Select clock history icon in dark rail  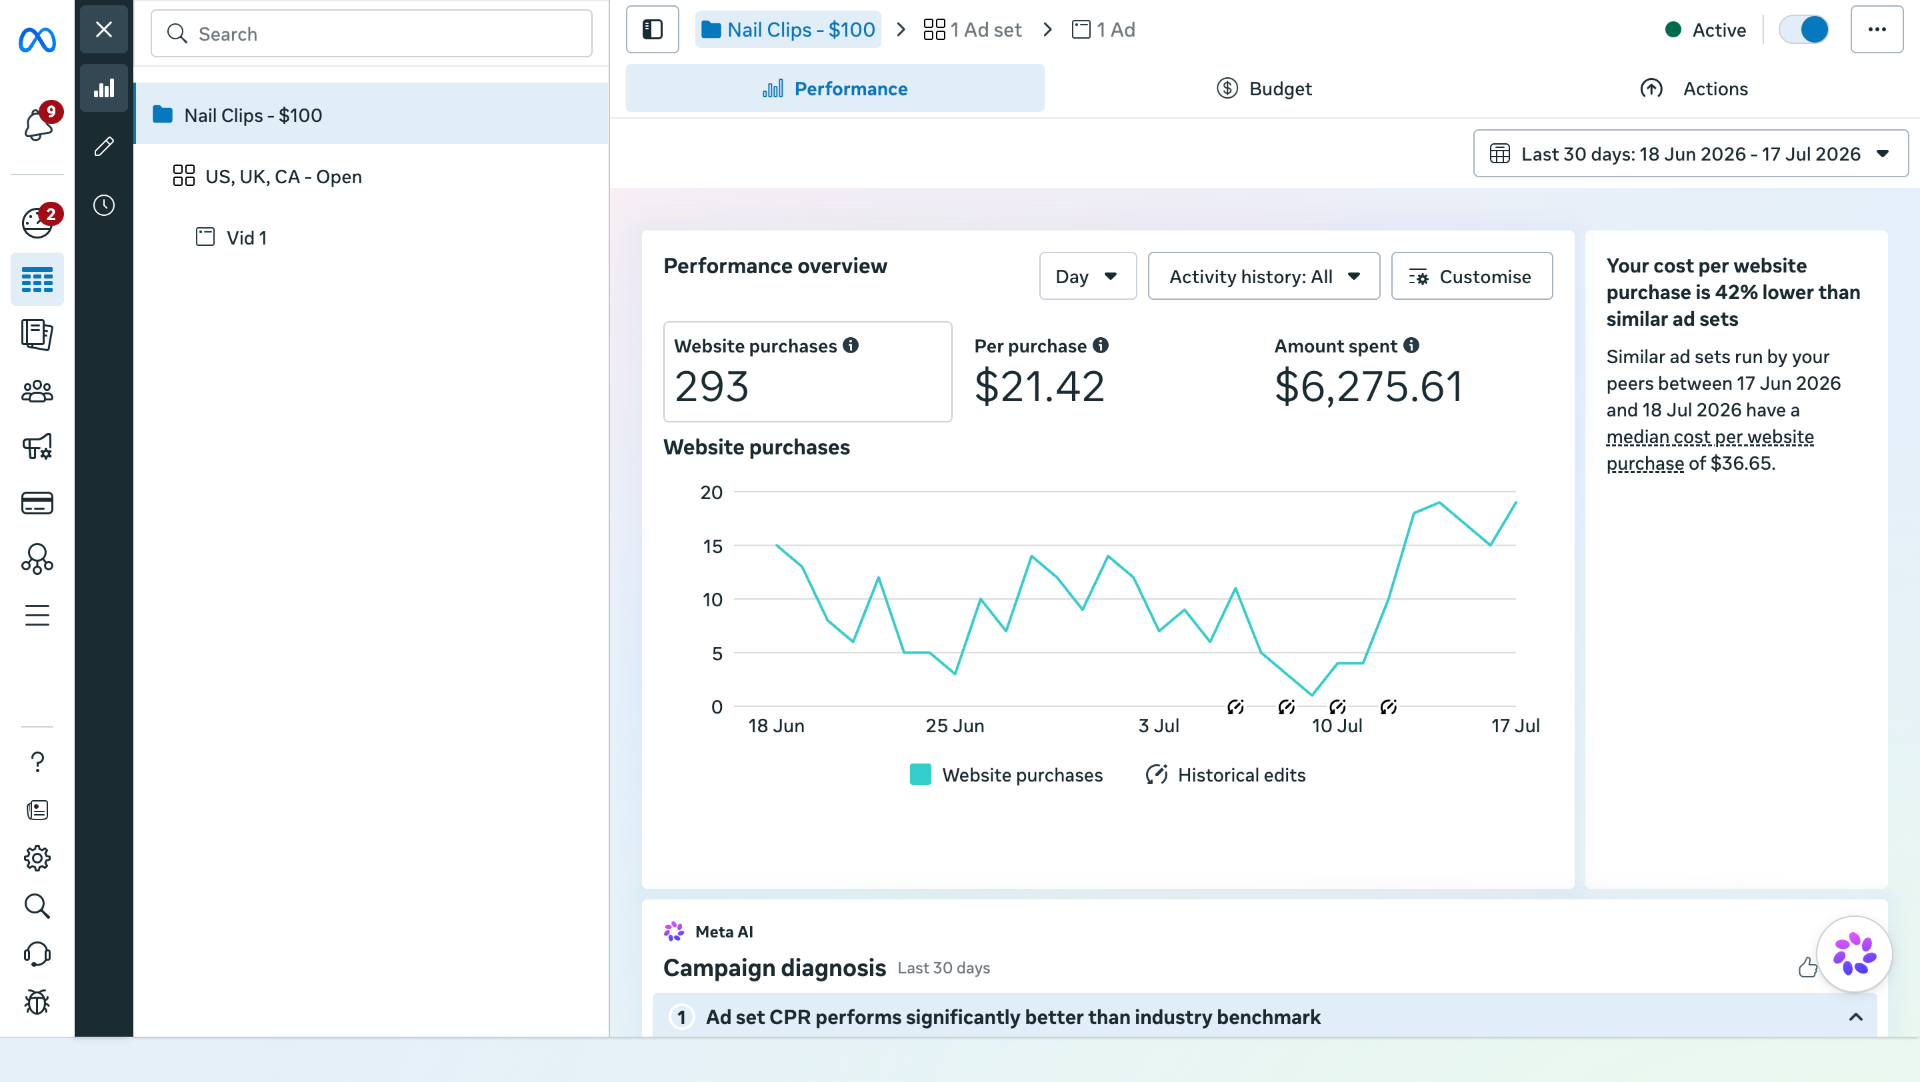(104, 206)
